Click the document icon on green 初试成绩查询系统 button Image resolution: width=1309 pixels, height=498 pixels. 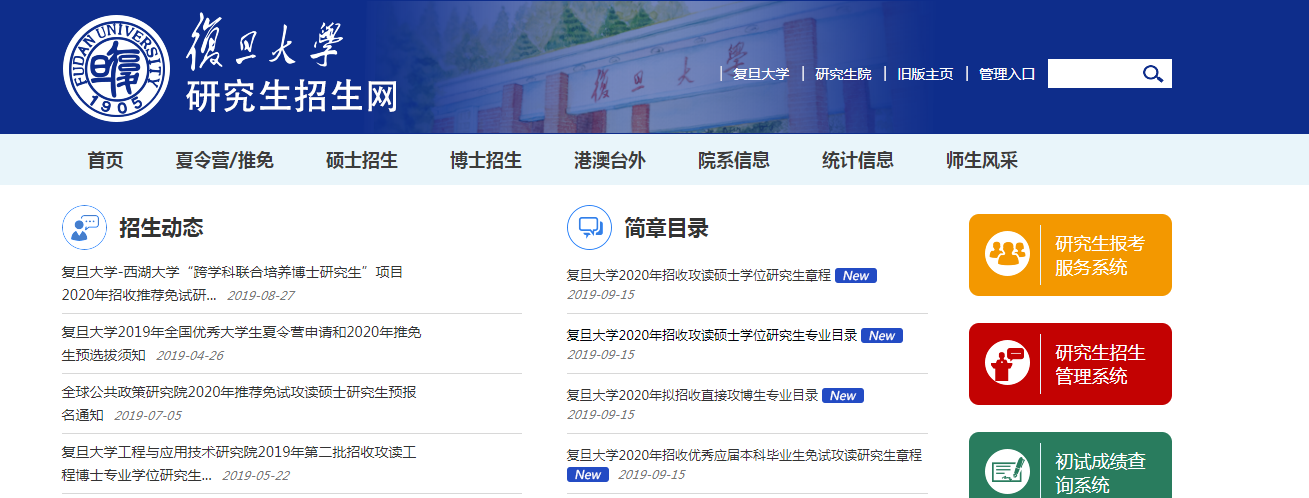pyautogui.click(x=1007, y=471)
